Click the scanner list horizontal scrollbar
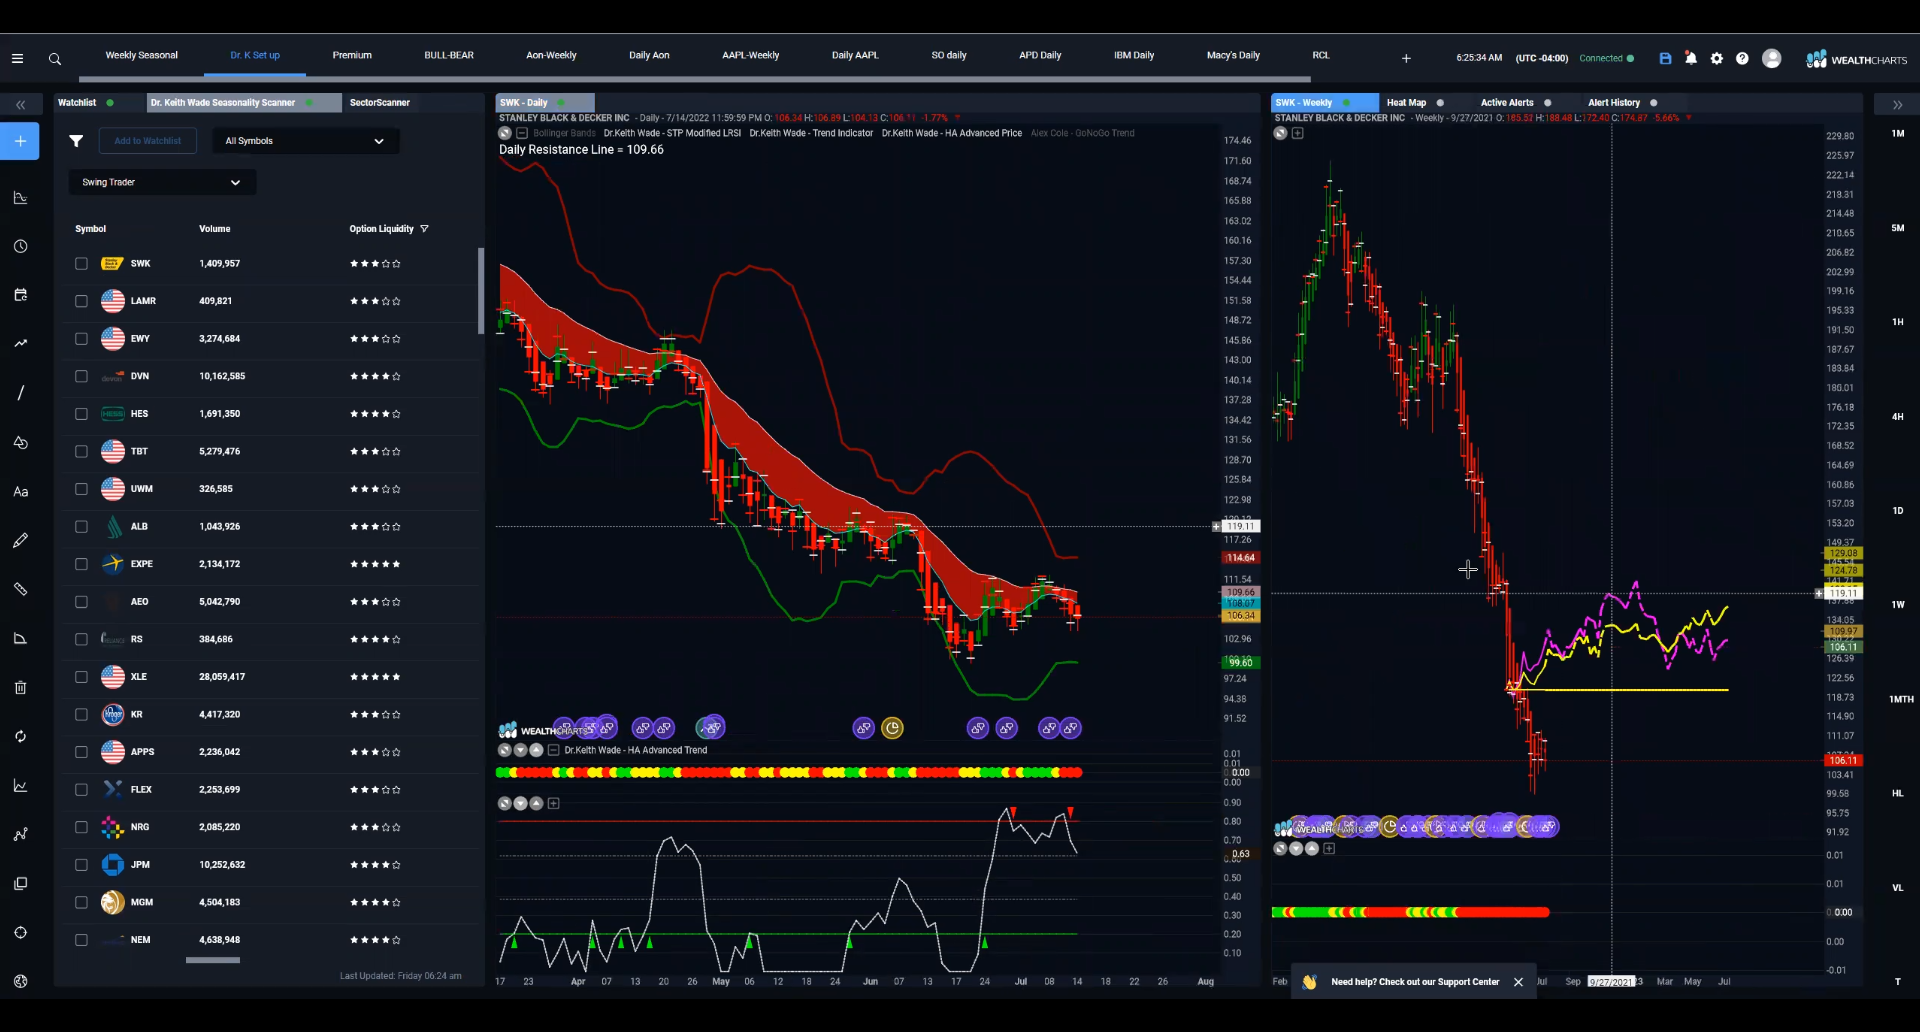 coord(213,960)
